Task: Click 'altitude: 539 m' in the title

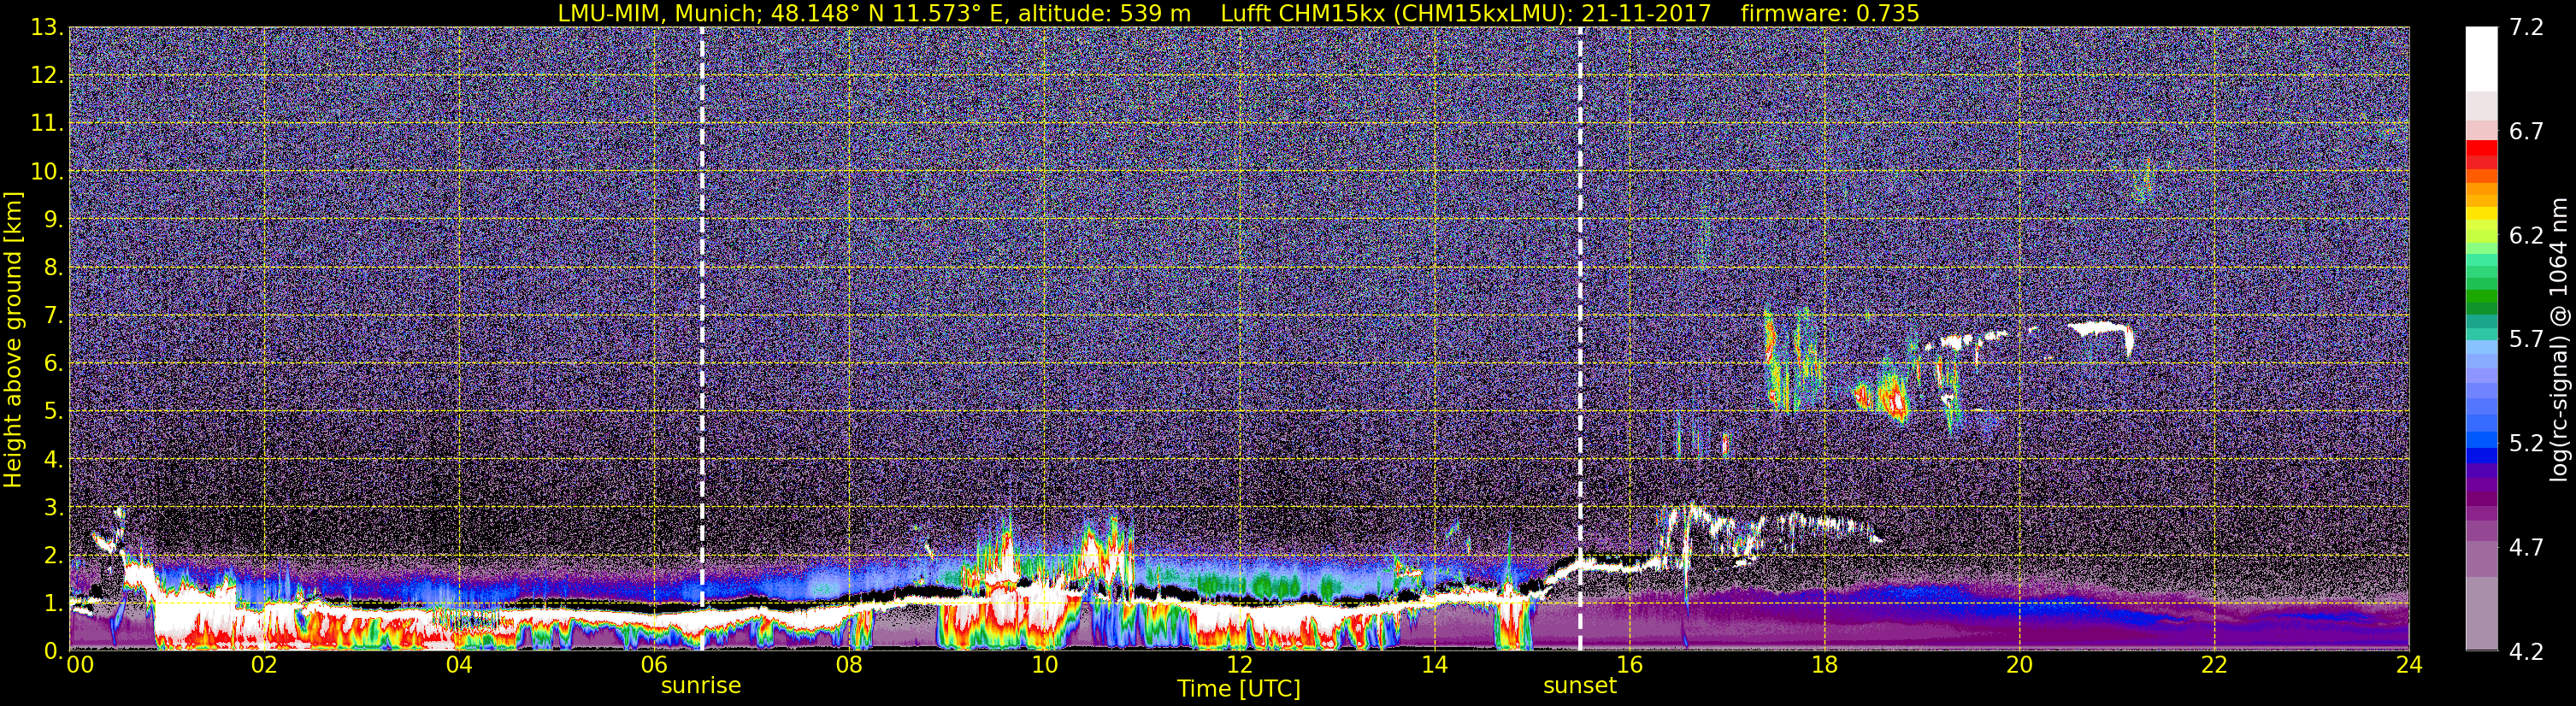Action: (1105, 13)
